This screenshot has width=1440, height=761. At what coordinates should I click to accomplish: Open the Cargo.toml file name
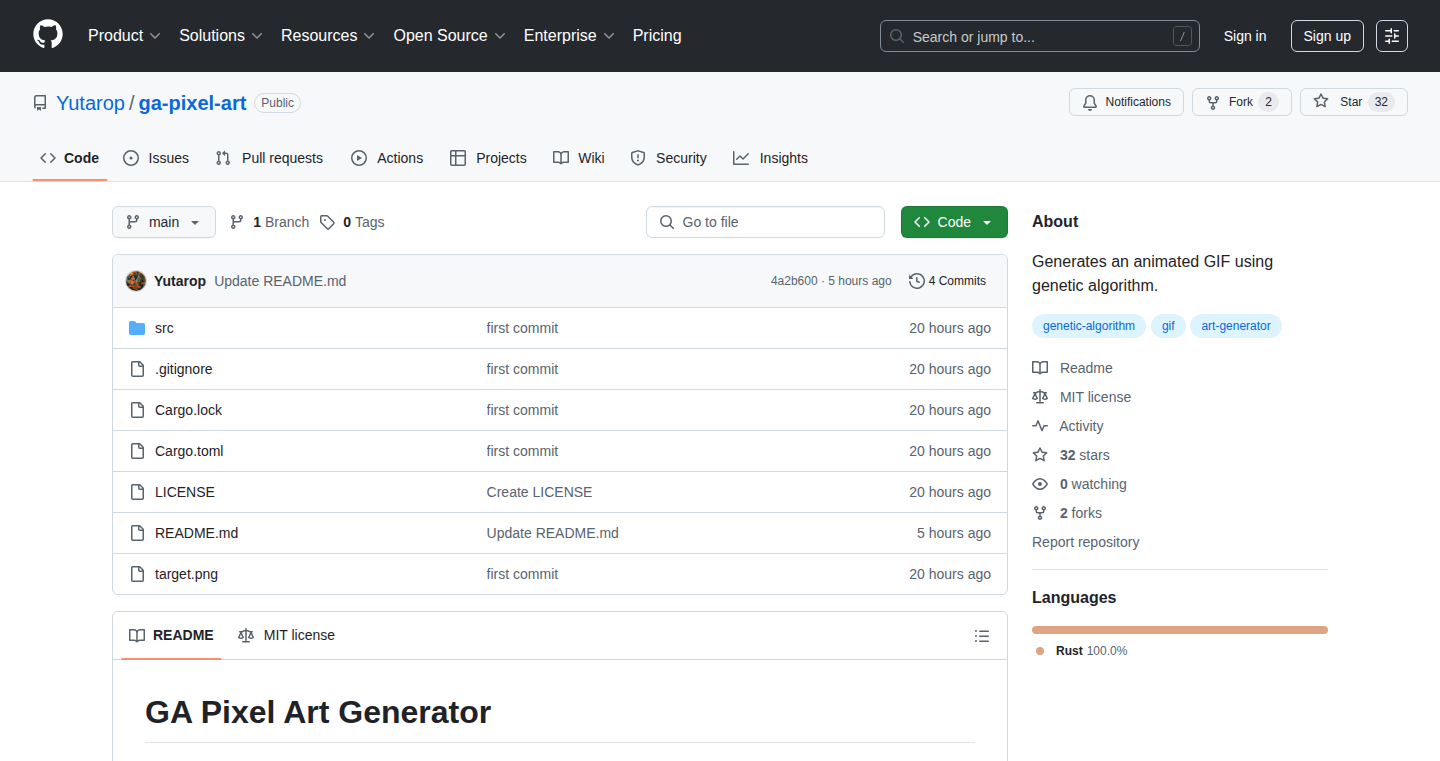[x=189, y=451]
